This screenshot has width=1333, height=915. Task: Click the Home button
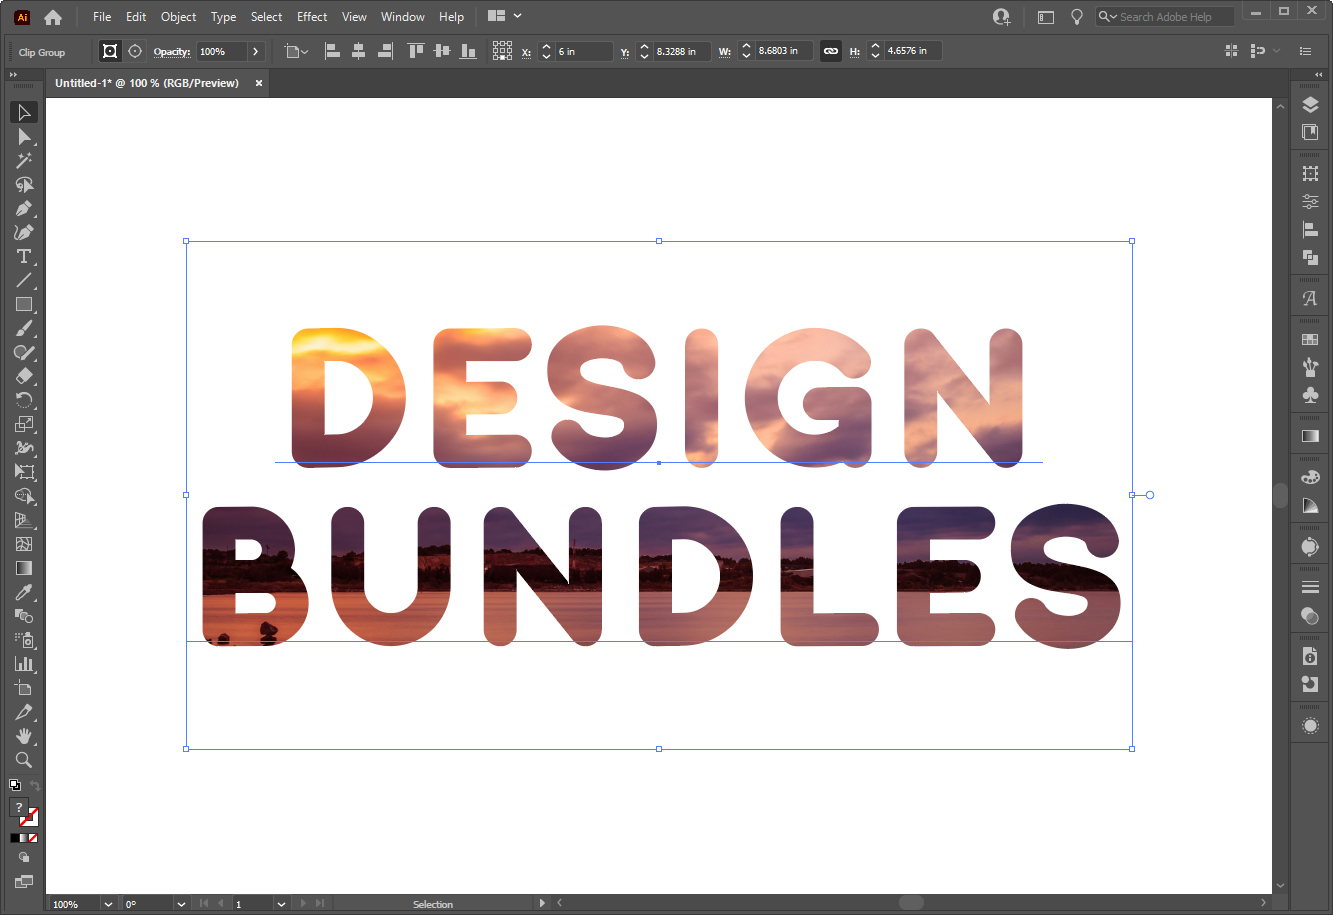point(53,17)
